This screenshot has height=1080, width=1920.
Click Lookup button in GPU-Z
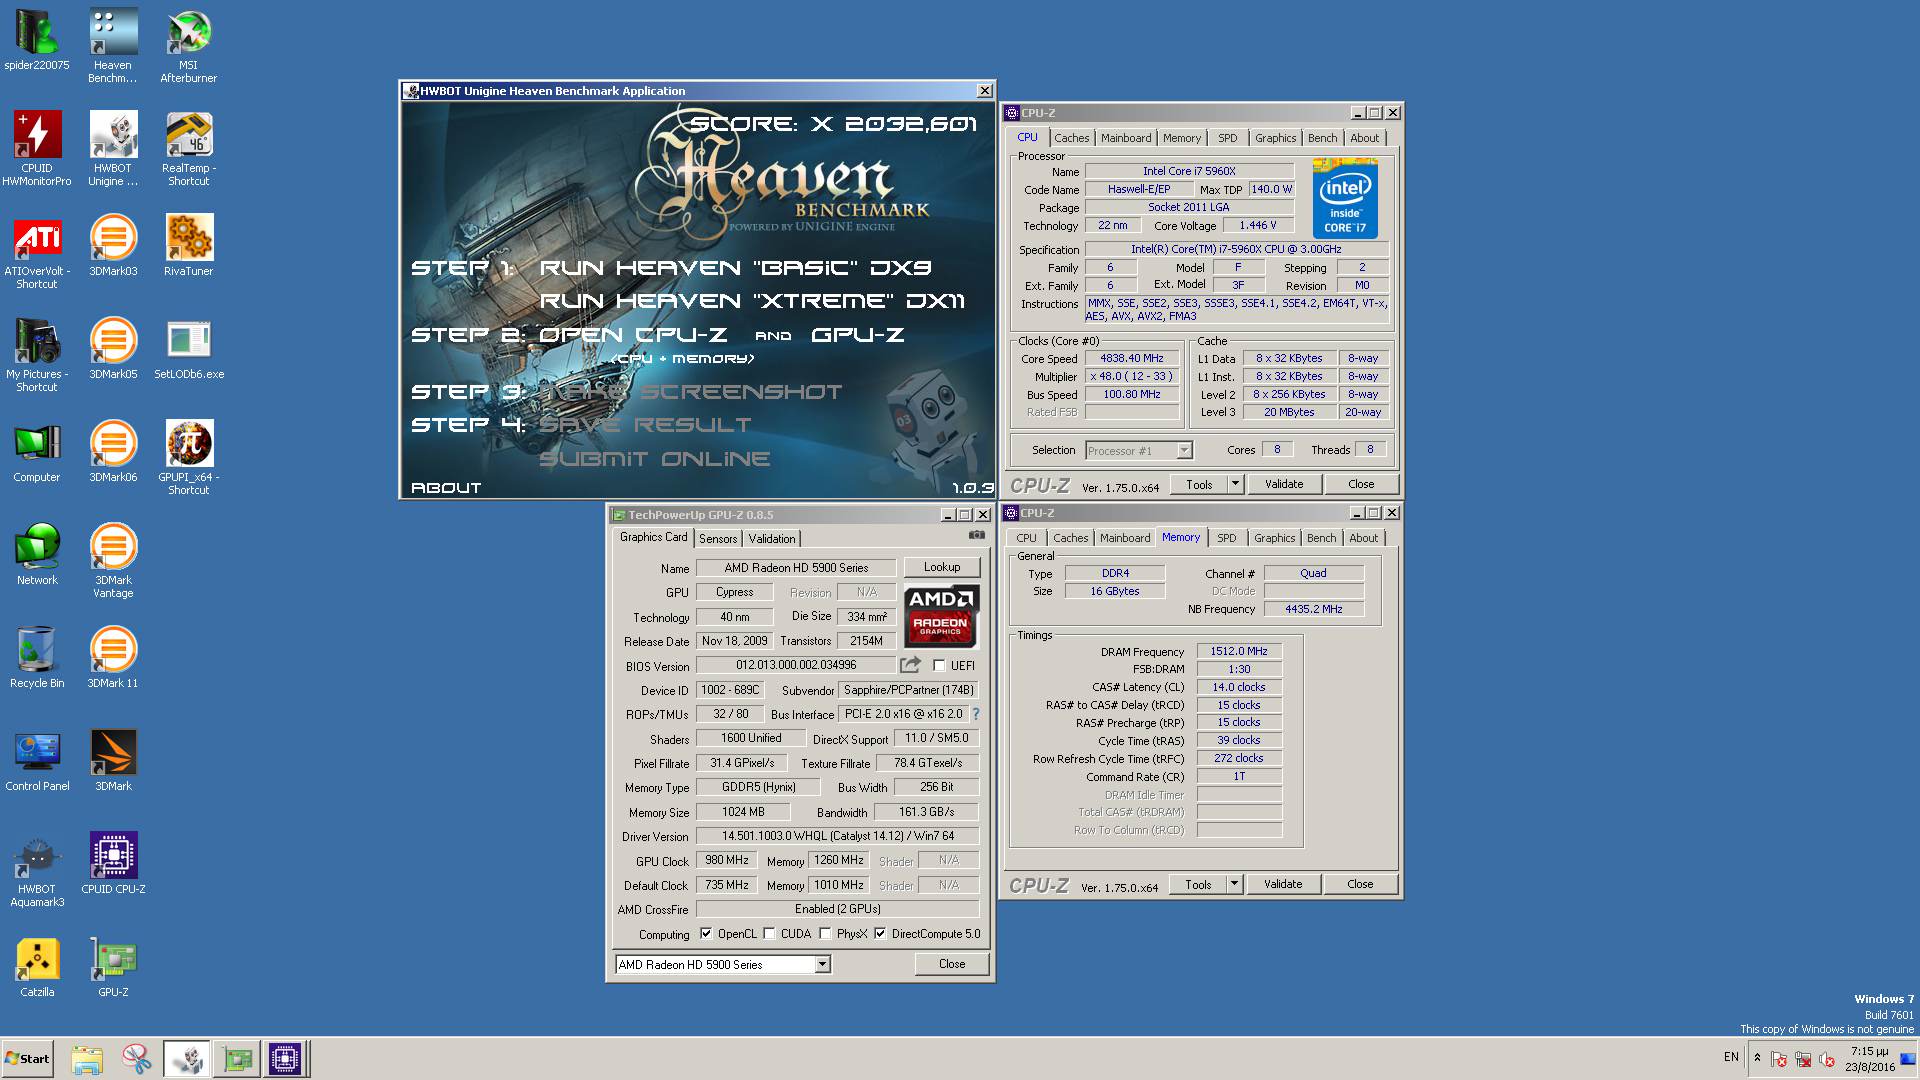point(942,567)
